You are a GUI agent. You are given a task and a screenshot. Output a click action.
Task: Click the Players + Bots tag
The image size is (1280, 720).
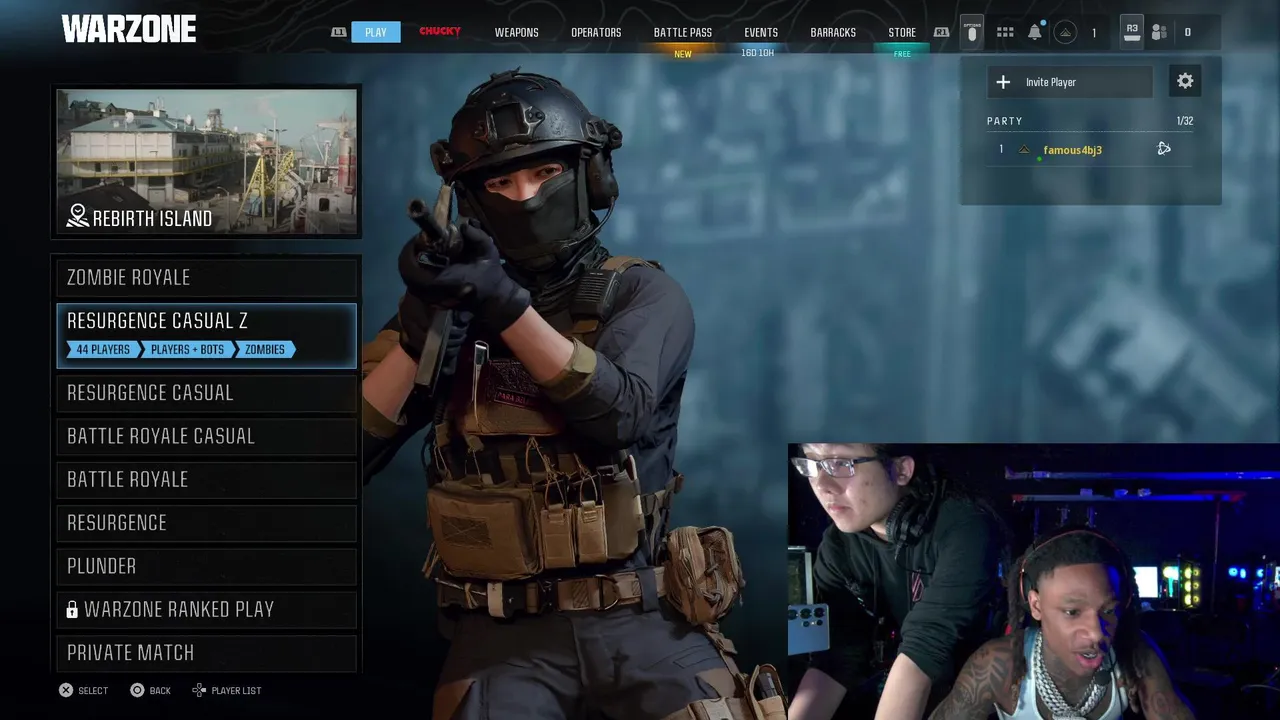(x=187, y=349)
